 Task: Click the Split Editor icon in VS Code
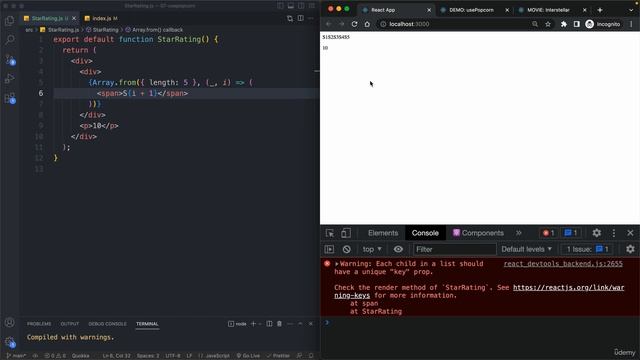(300, 18)
